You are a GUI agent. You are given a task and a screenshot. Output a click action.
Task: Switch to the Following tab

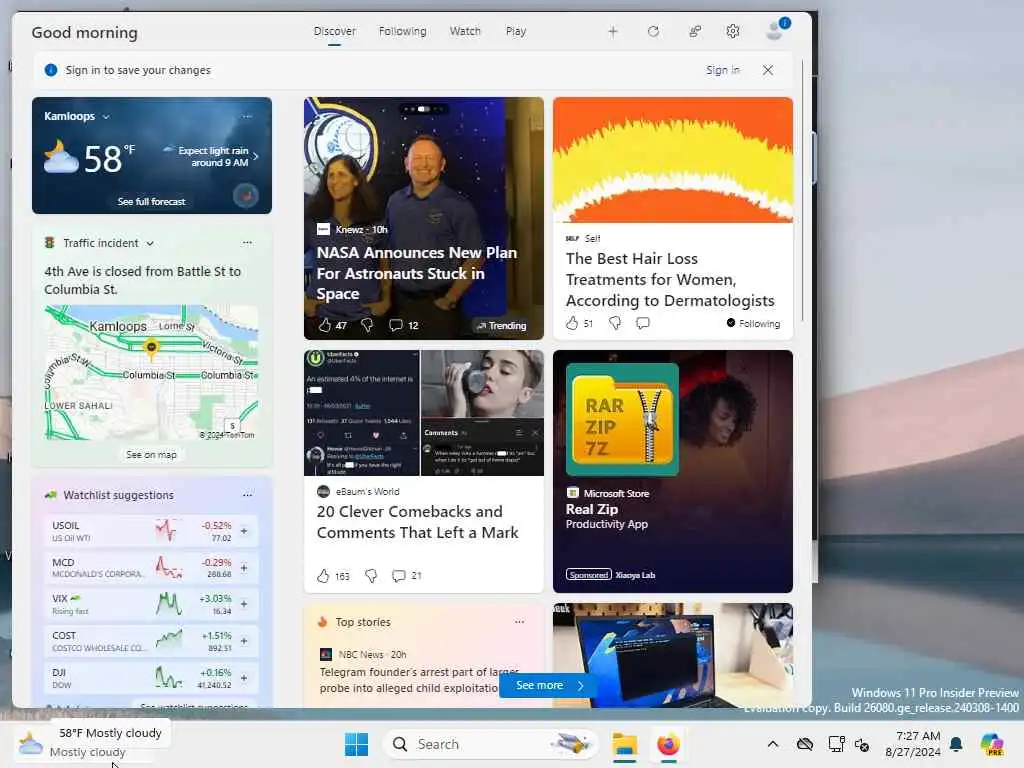(402, 31)
